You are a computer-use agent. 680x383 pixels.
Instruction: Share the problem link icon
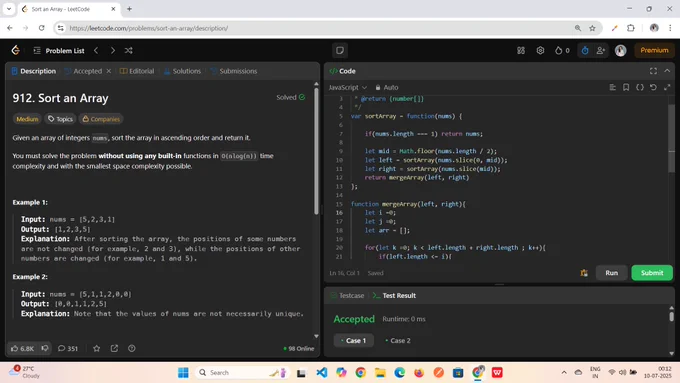tap(114, 348)
